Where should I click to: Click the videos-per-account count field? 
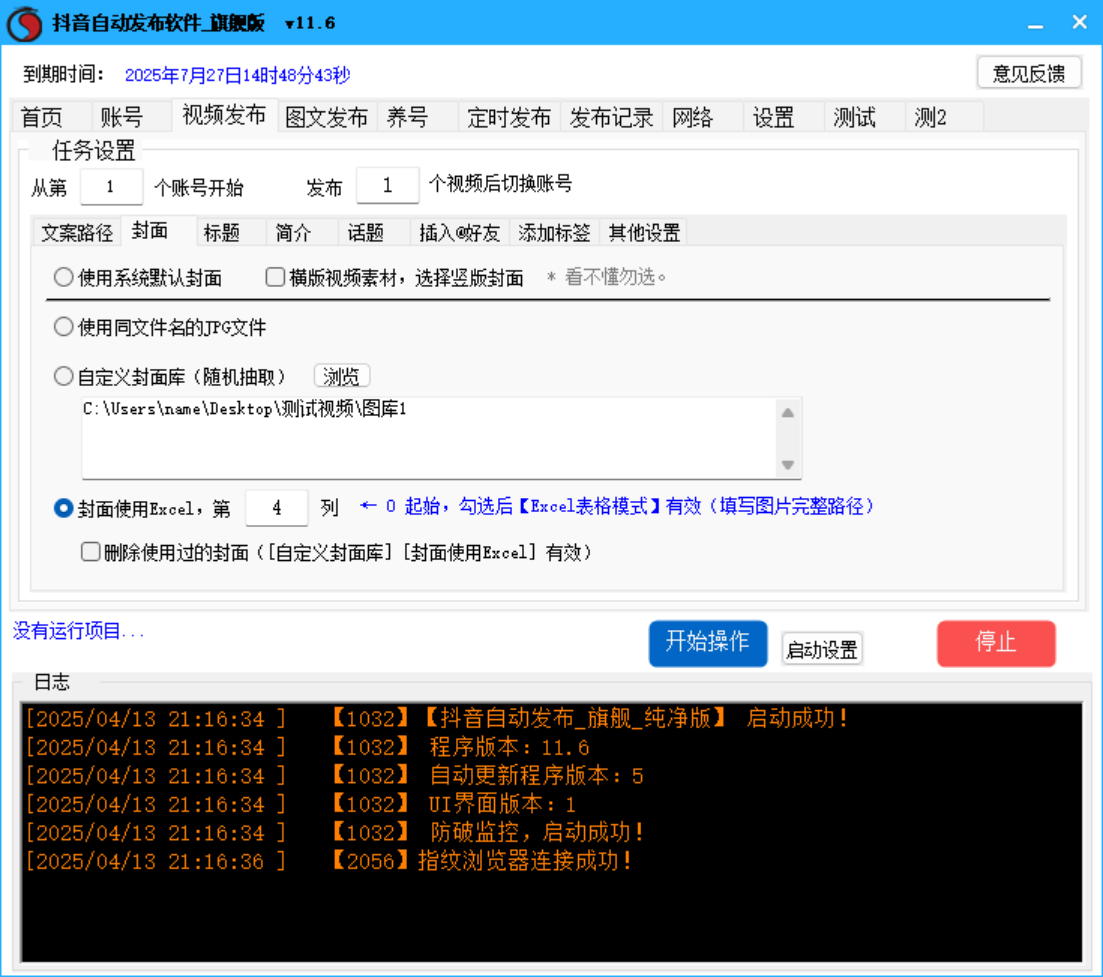(x=388, y=186)
